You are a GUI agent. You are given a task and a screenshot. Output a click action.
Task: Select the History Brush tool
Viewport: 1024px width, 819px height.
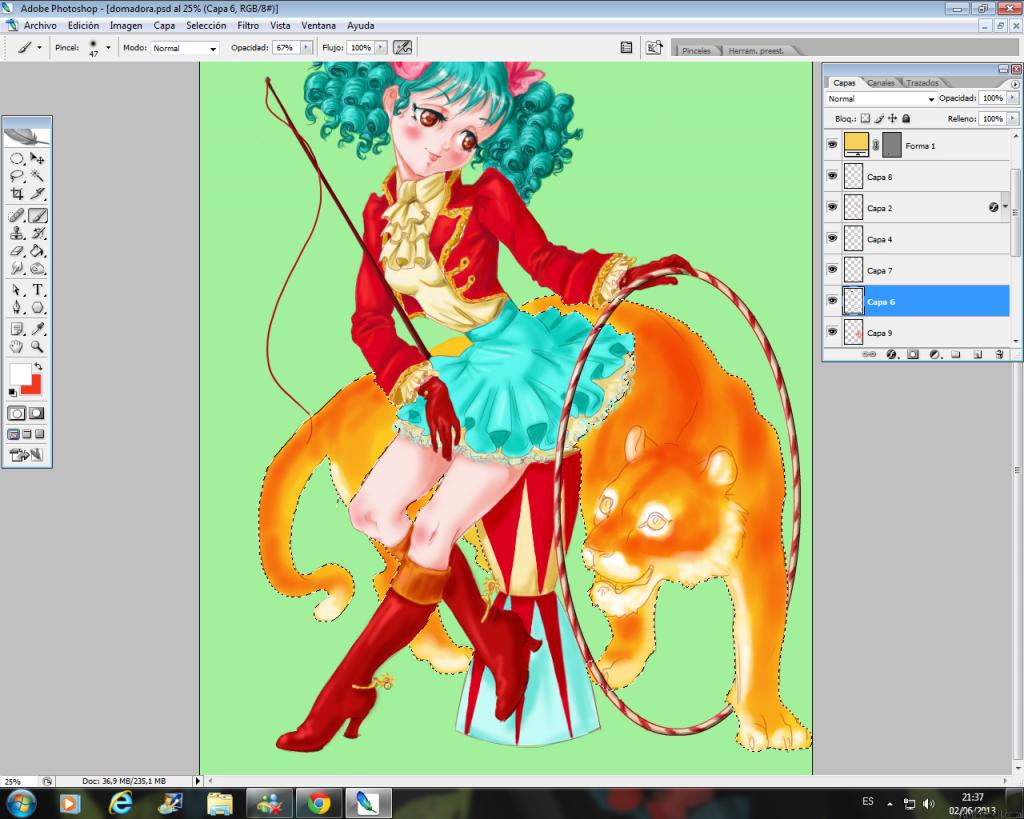click(38, 233)
